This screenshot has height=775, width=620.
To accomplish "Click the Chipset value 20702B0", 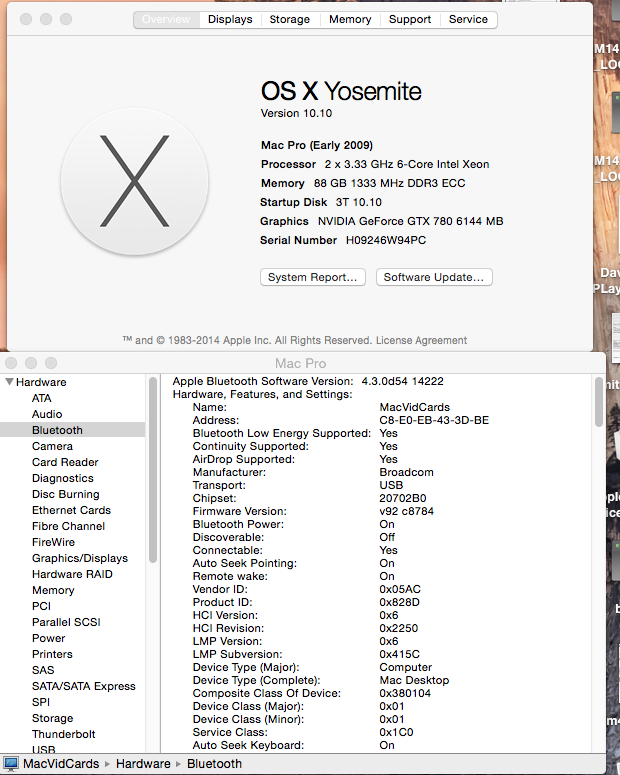I will pyautogui.click(x=402, y=498).
